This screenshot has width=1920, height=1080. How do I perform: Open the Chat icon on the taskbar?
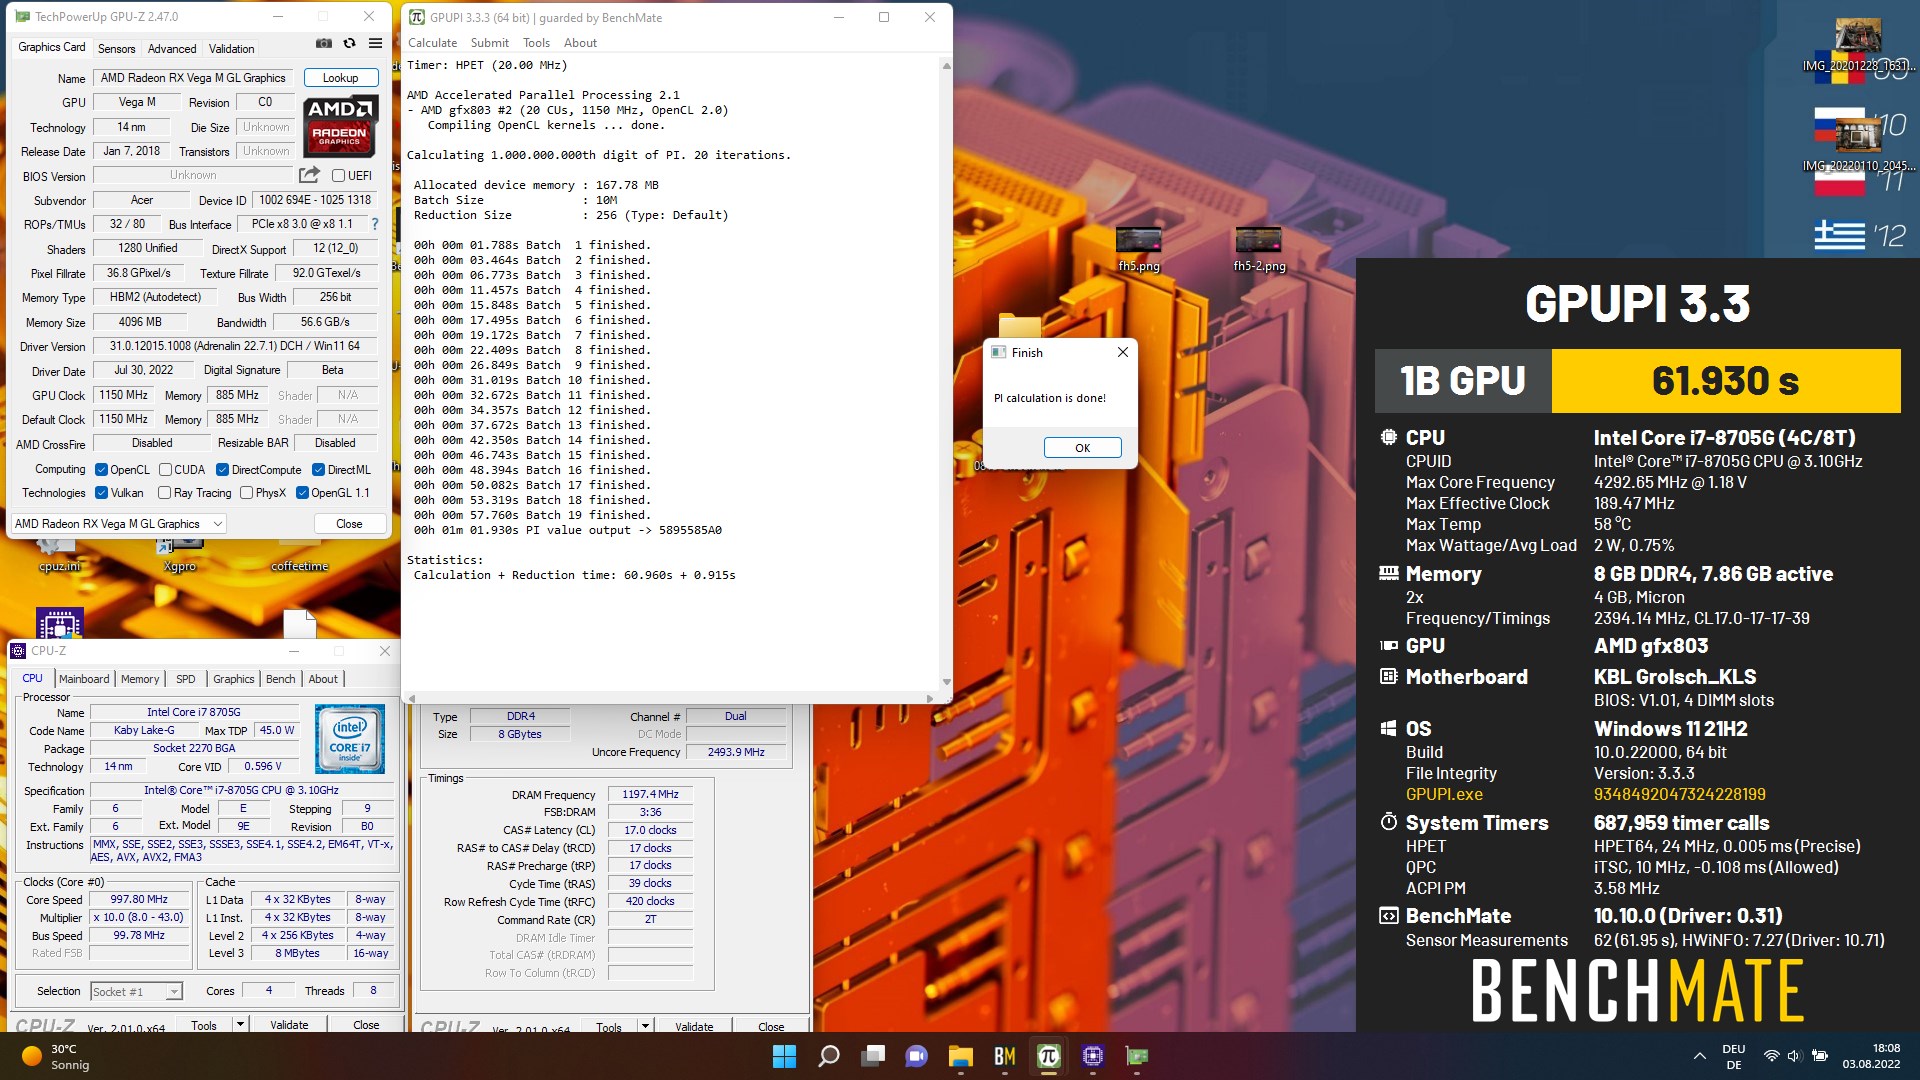point(916,1056)
